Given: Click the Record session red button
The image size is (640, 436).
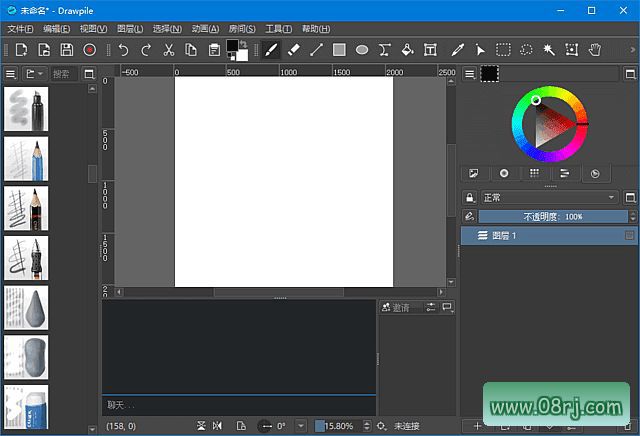Looking at the screenshot, I should tap(90, 49).
